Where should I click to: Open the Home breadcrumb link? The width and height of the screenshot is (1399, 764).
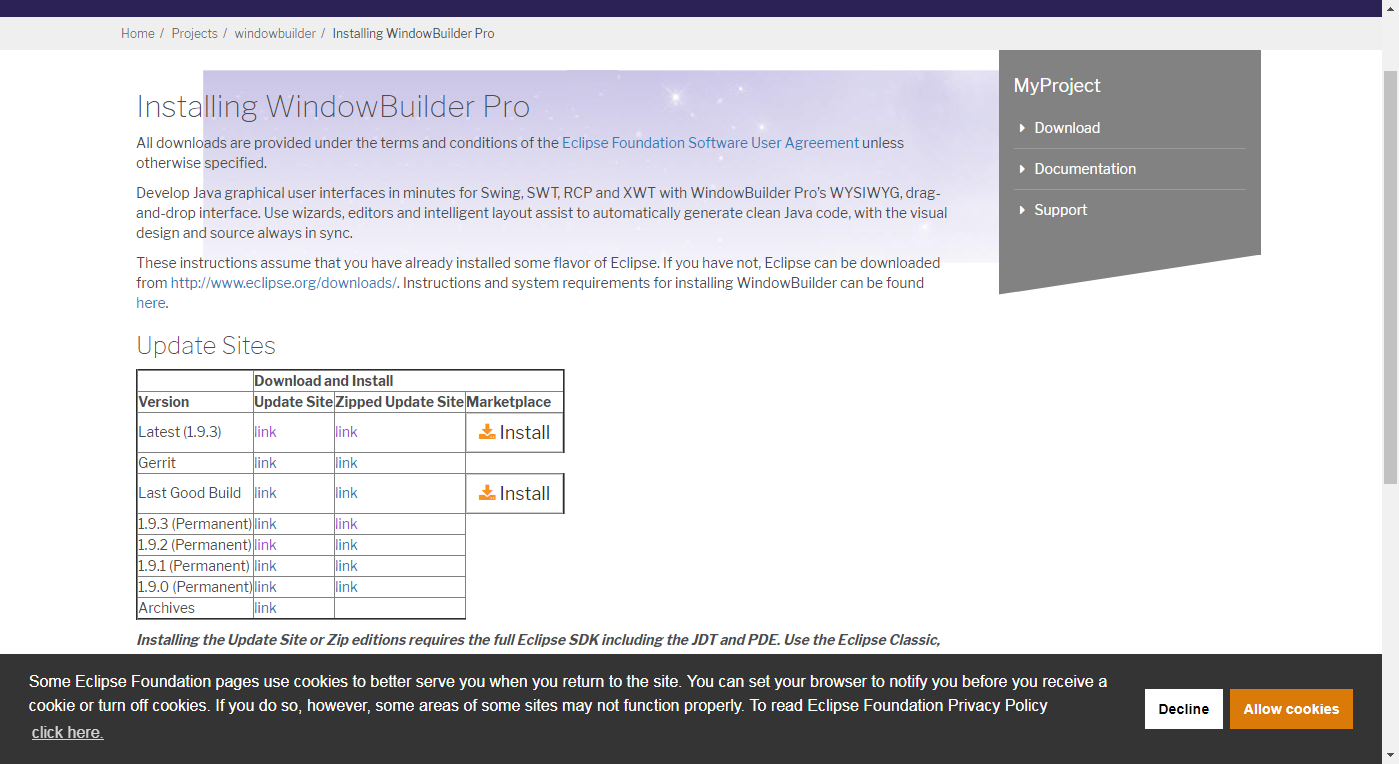(x=137, y=33)
